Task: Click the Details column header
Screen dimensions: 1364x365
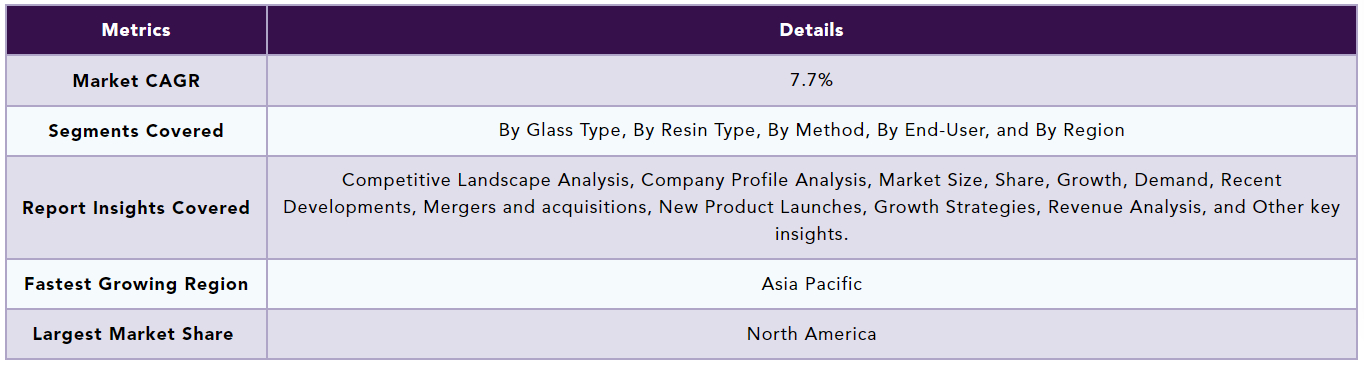Action: point(811,30)
